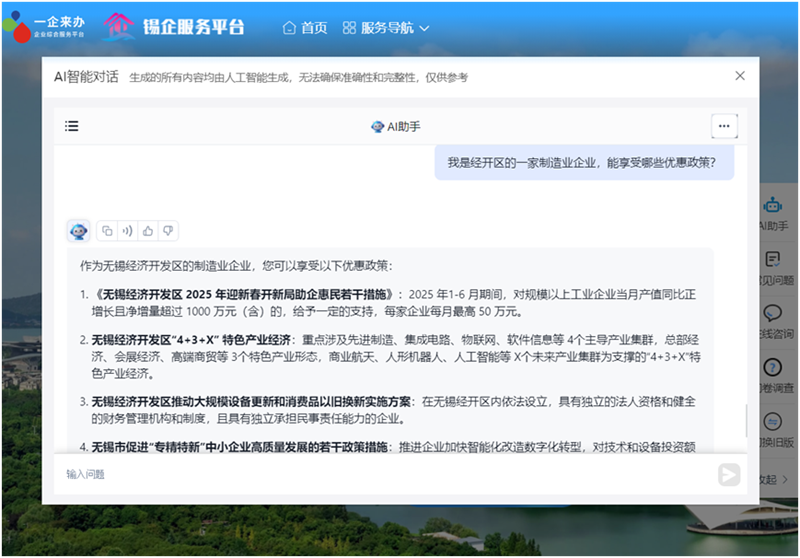The image size is (800, 558).
Task: Close the AI智能对话 dialog
Action: click(x=740, y=76)
